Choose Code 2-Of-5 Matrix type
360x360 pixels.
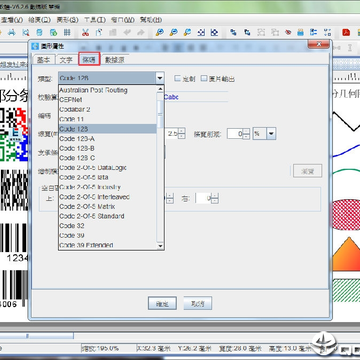tap(107, 206)
